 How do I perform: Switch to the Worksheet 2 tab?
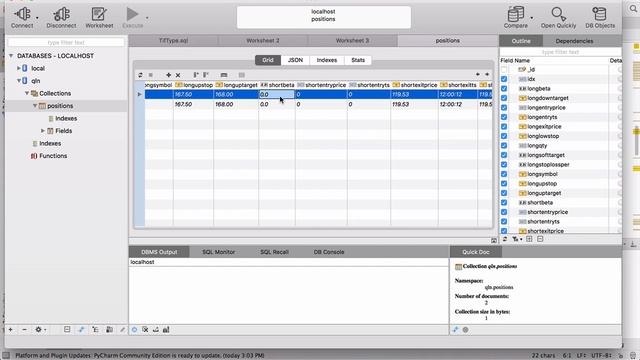click(x=263, y=41)
